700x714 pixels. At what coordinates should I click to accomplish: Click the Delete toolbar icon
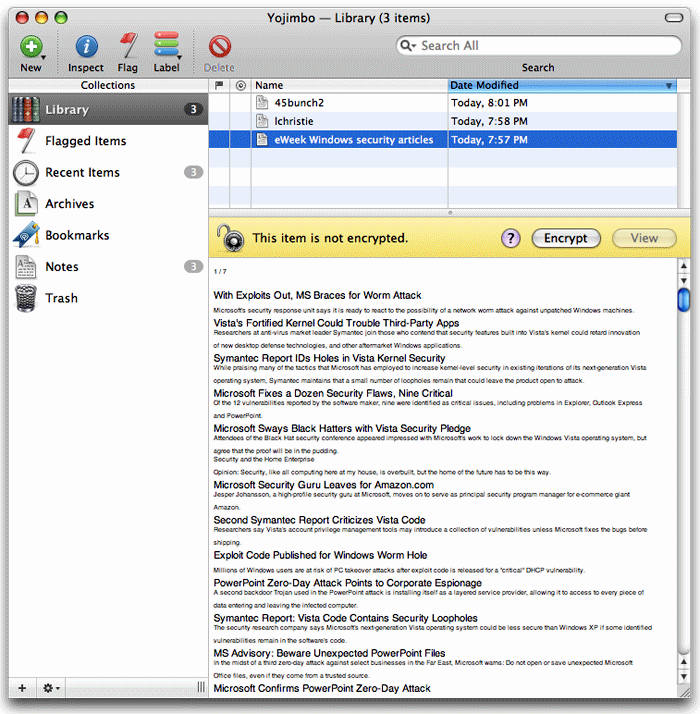(220, 46)
